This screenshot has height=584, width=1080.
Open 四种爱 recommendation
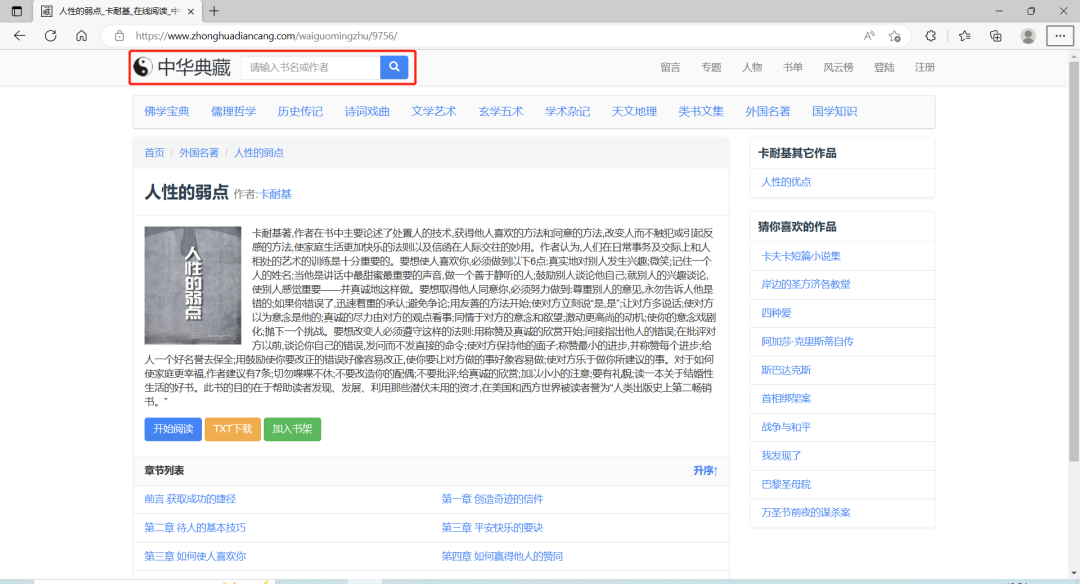coord(776,313)
